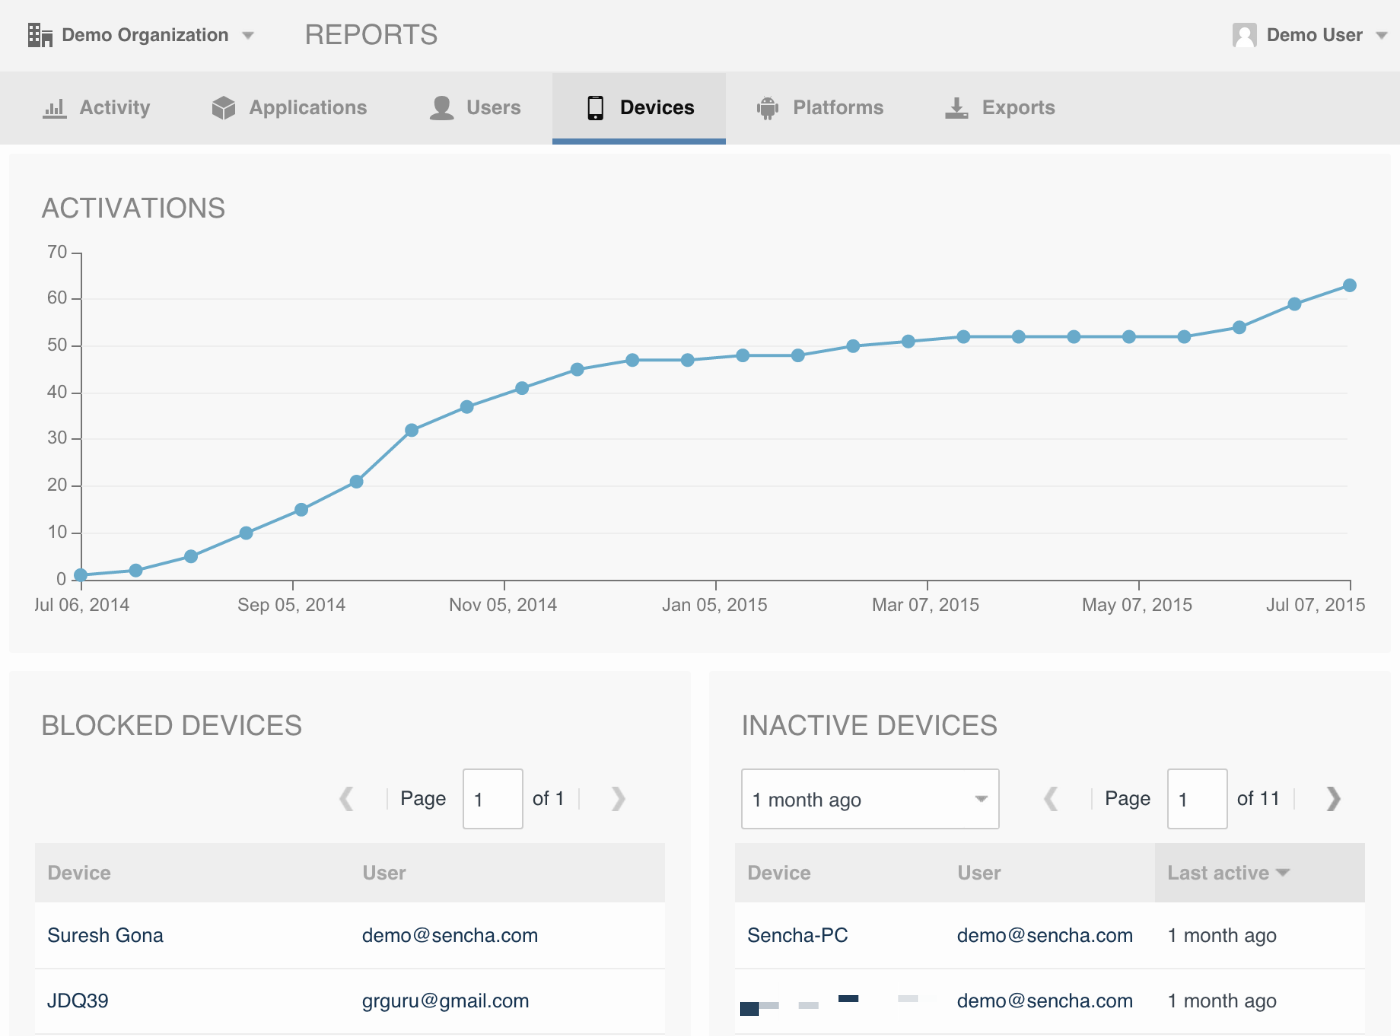The width and height of the screenshot is (1400, 1036).
Task: Click the Mar 07, 2015 axis label
Action: tap(926, 605)
